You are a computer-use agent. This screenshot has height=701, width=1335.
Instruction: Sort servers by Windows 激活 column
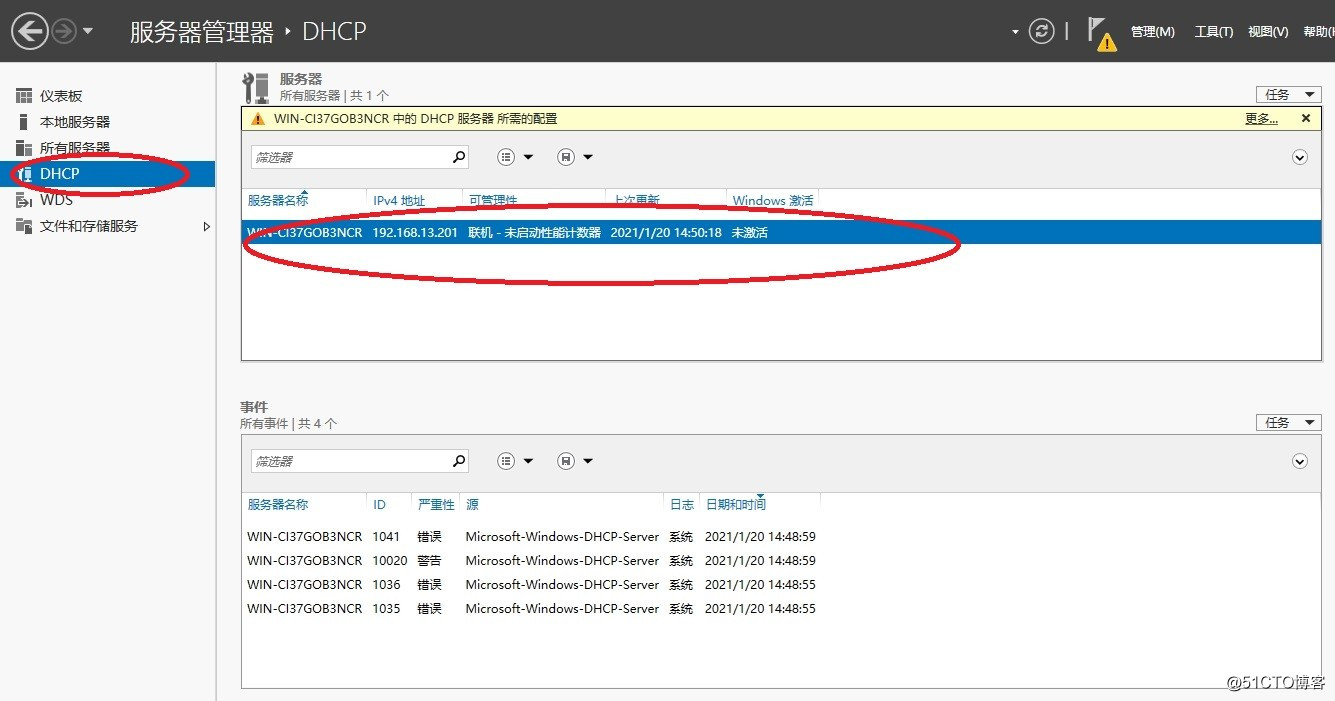(773, 200)
